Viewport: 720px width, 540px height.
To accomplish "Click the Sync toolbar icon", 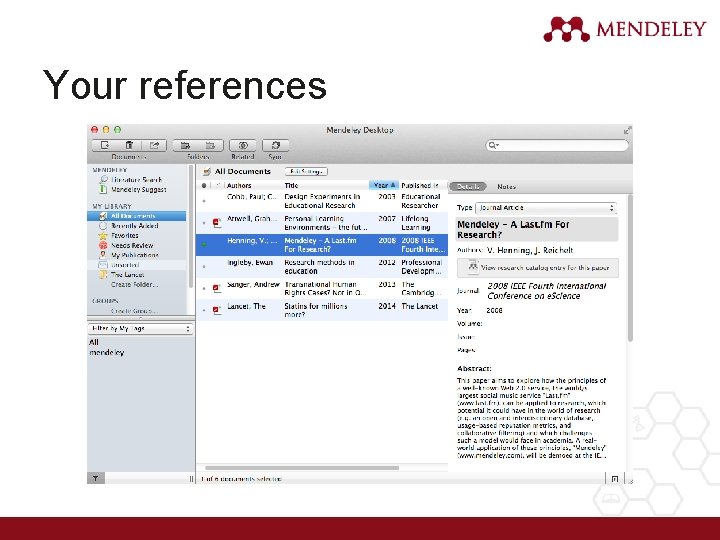I will (x=276, y=145).
